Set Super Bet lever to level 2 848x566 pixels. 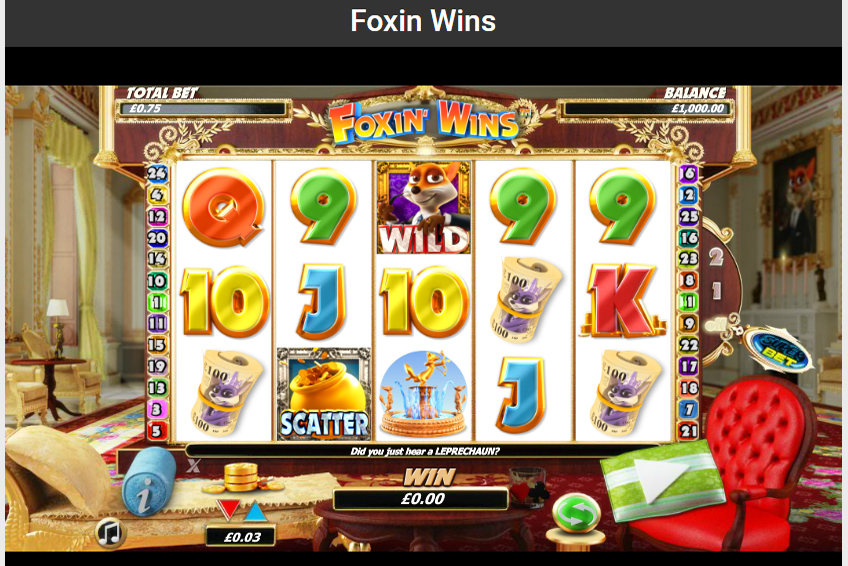tap(716, 256)
